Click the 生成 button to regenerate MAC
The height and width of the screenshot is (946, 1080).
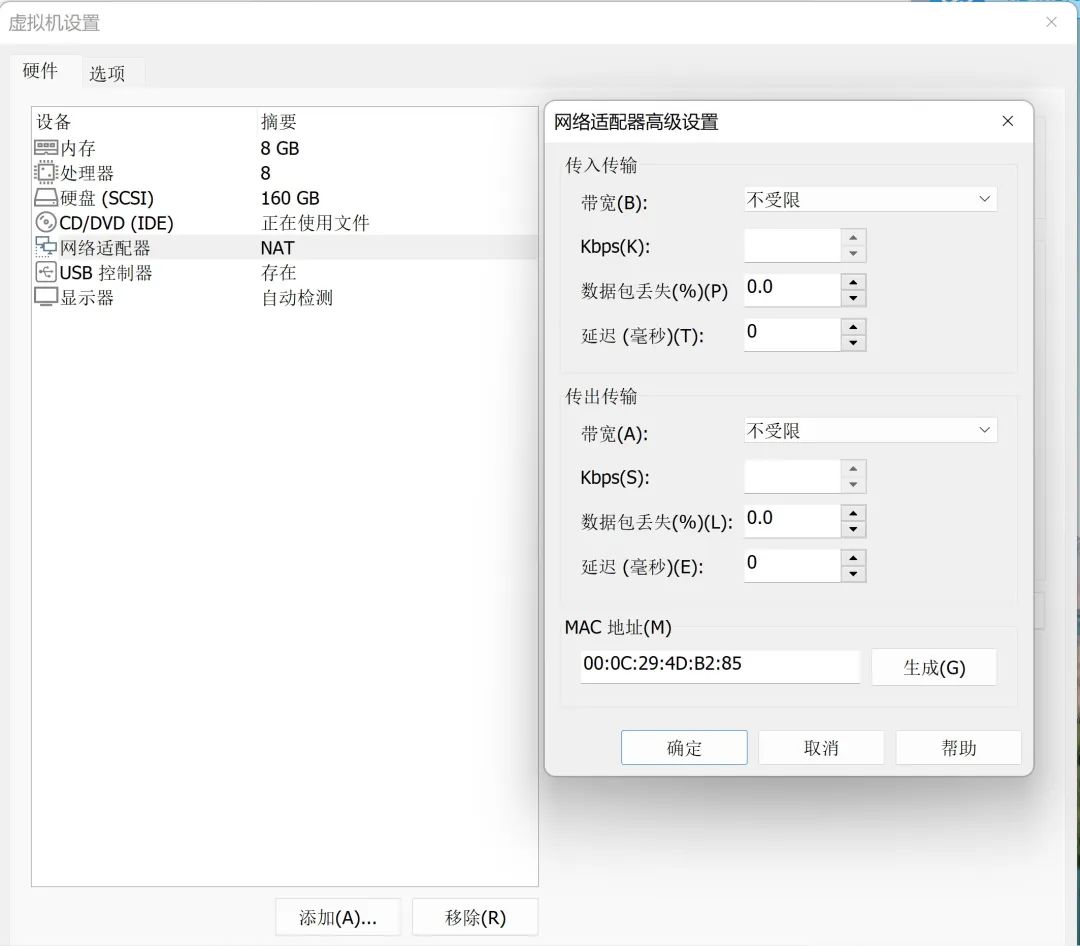point(933,666)
